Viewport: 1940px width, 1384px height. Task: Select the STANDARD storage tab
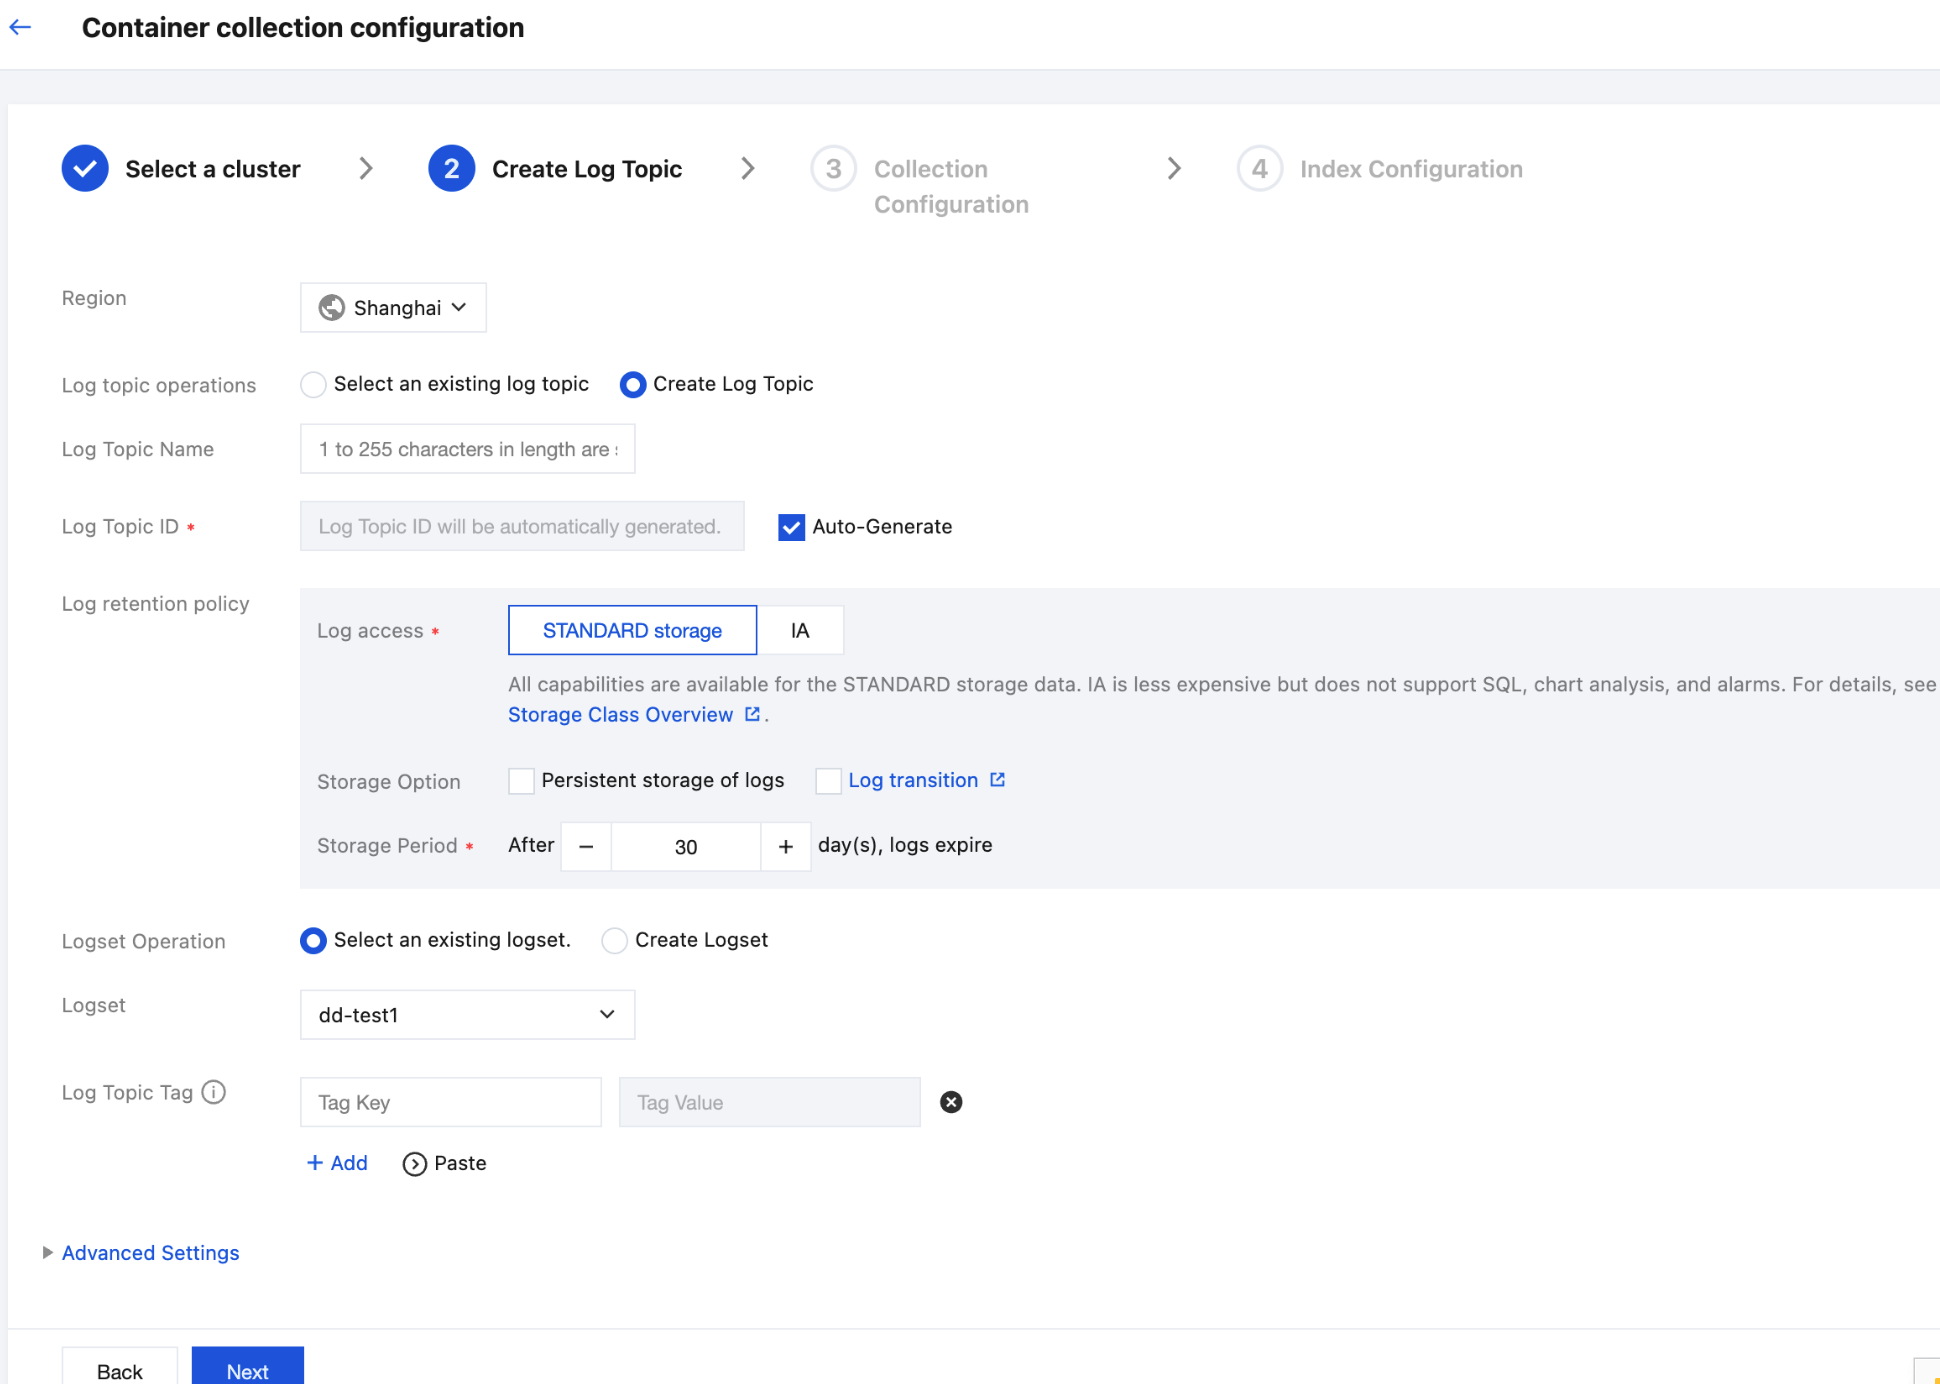click(x=632, y=631)
